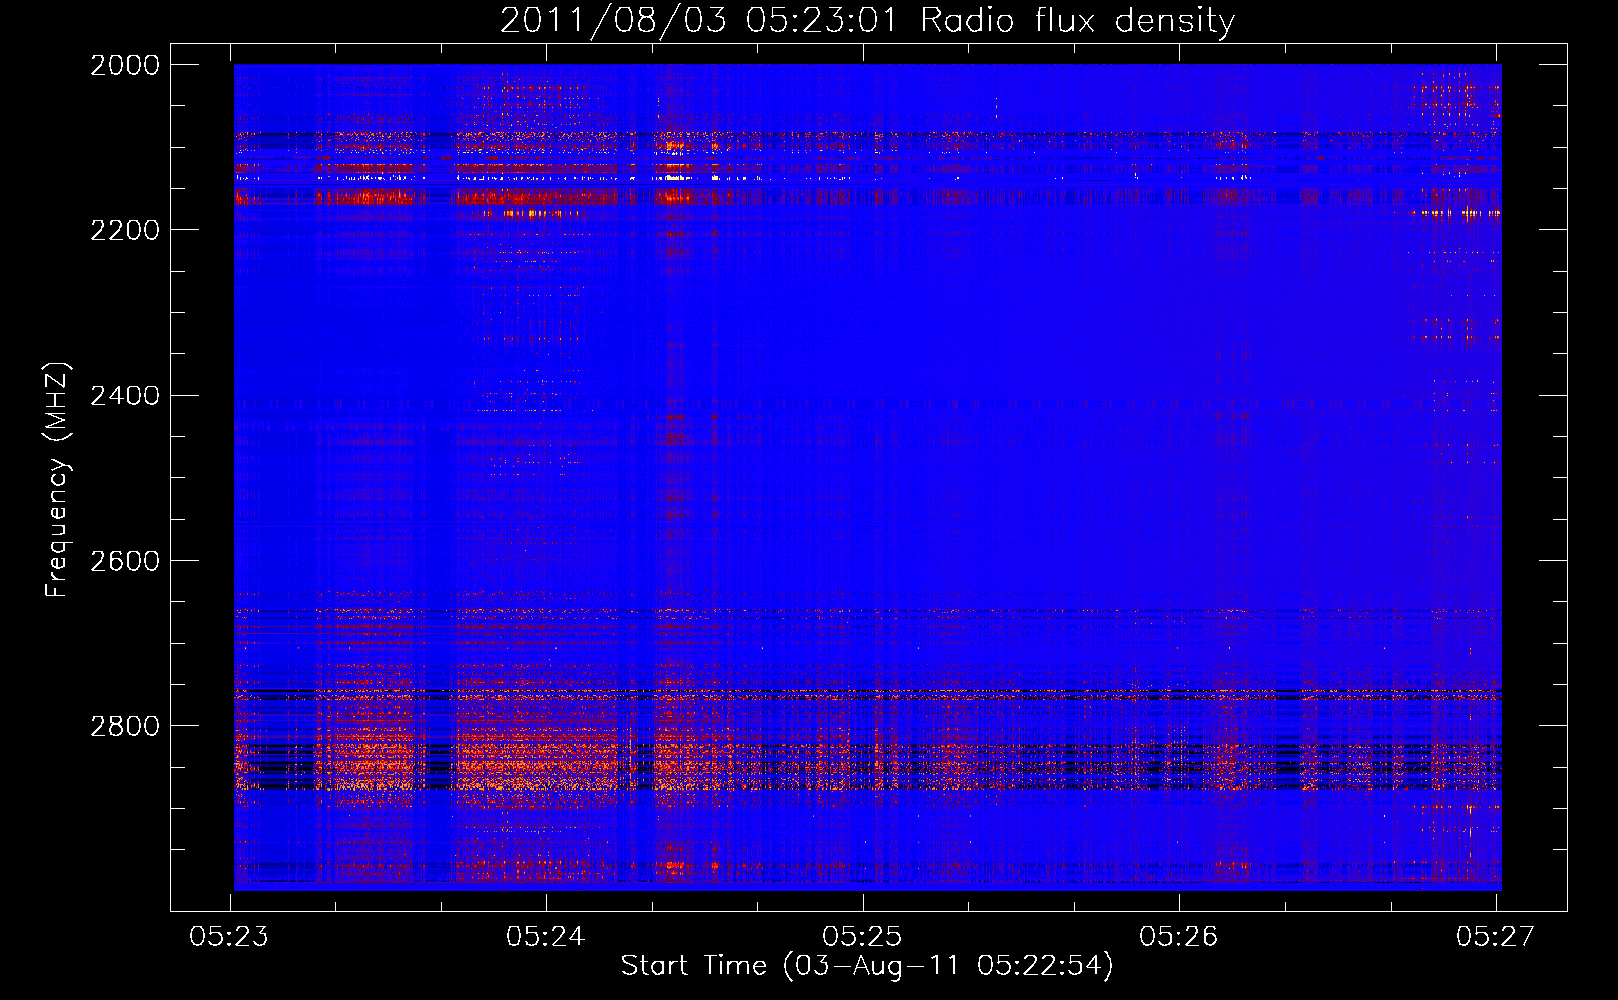Click the '2400' frequency axis label
Screen dimensions: 1618x1000
[125, 396]
